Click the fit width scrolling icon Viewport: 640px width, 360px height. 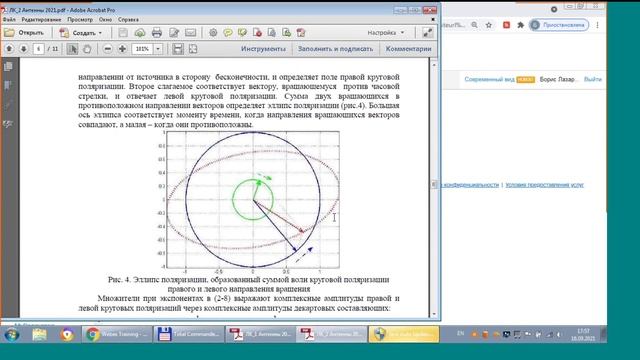[x=178, y=49]
